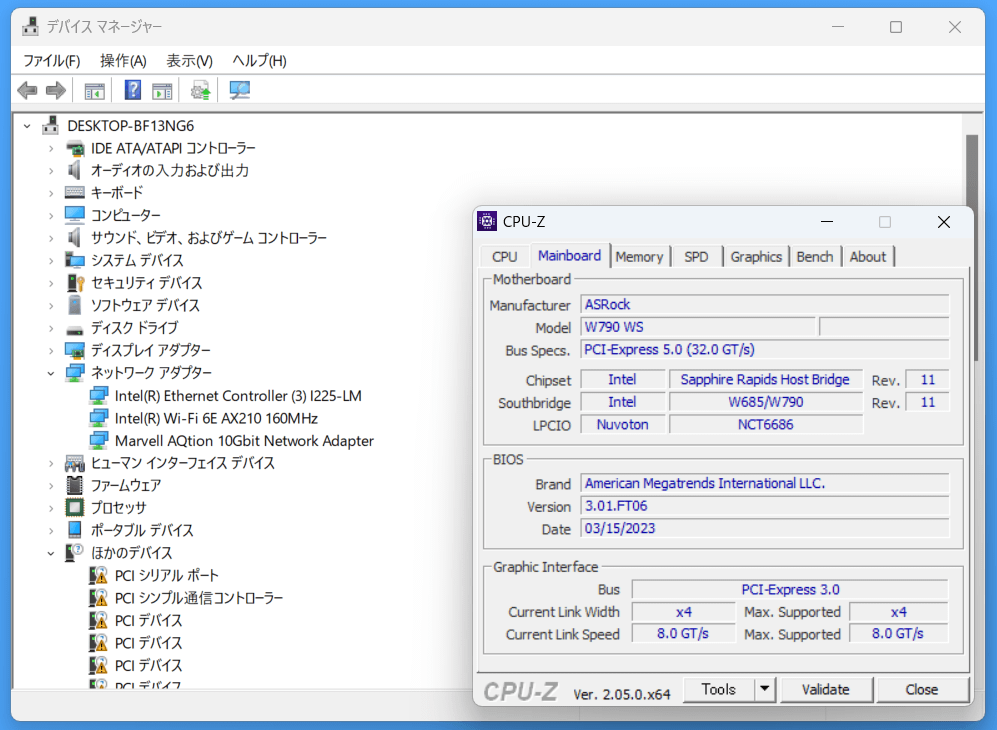Image resolution: width=997 pixels, height=730 pixels.
Task: Click the LPCIO NCT6686 value
Action: point(766,425)
